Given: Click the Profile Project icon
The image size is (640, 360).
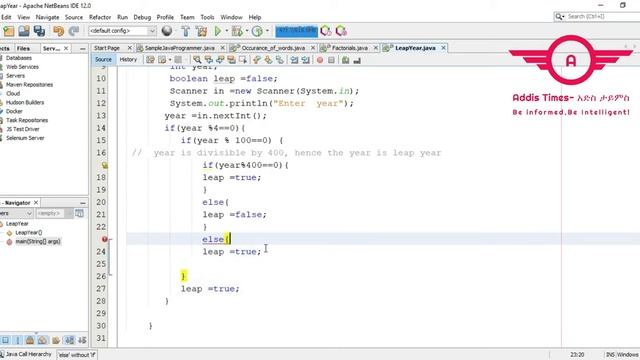Looking at the screenshot, I should (257, 31).
